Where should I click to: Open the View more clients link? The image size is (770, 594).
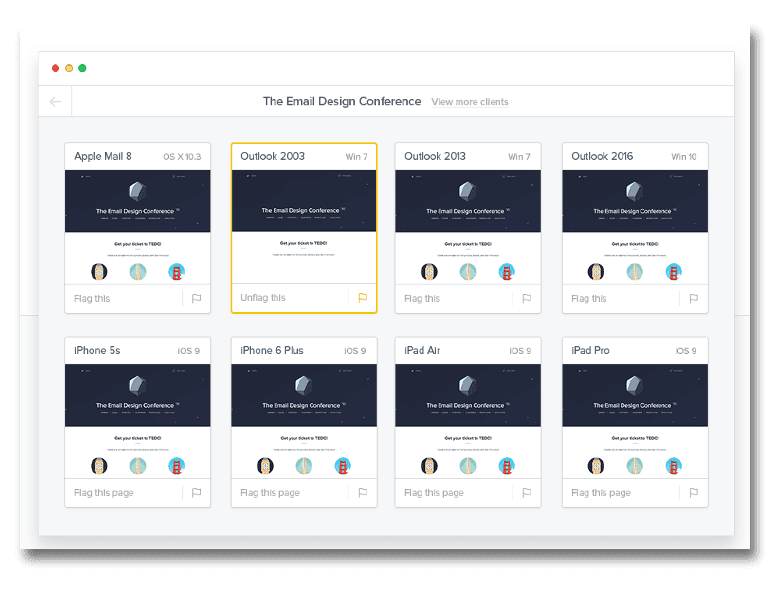[469, 102]
